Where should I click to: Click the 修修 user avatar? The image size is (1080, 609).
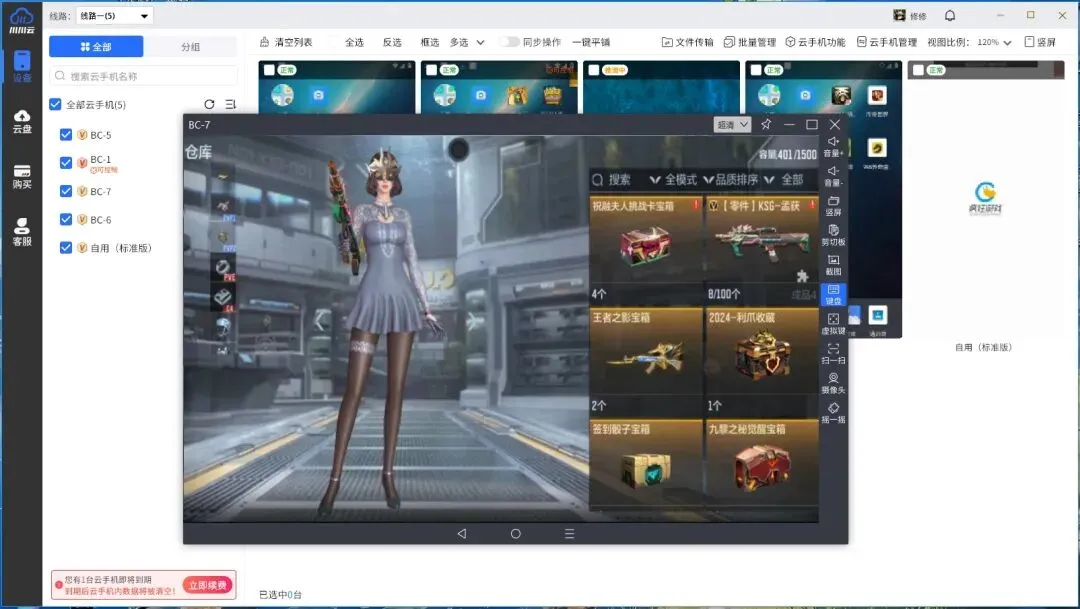pos(900,15)
